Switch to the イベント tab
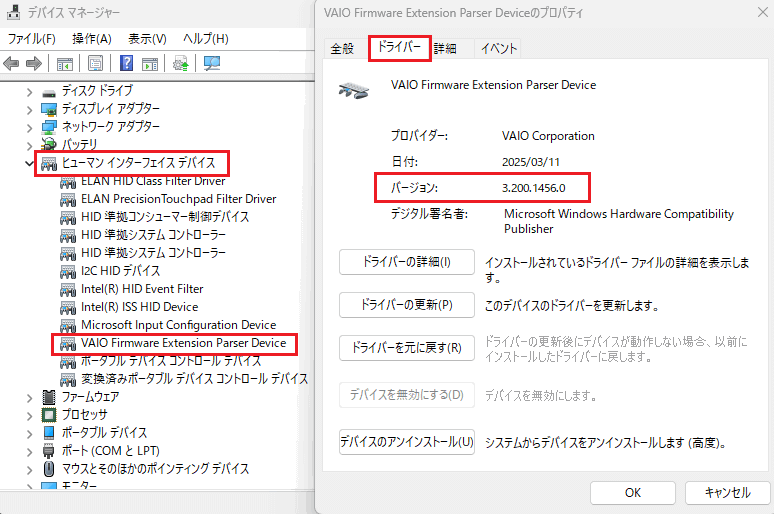This screenshot has width=774, height=514. (x=499, y=48)
